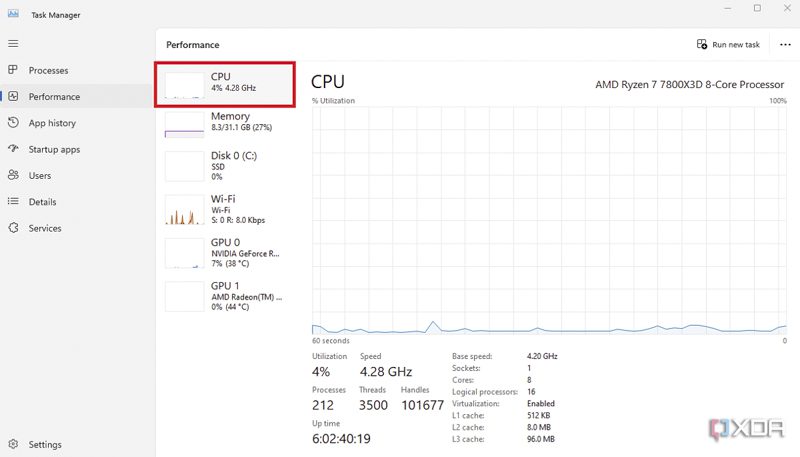The width and height of the screenshot is (800, 457).
Task: Open the Users page
Action: [x=40, y=175]
